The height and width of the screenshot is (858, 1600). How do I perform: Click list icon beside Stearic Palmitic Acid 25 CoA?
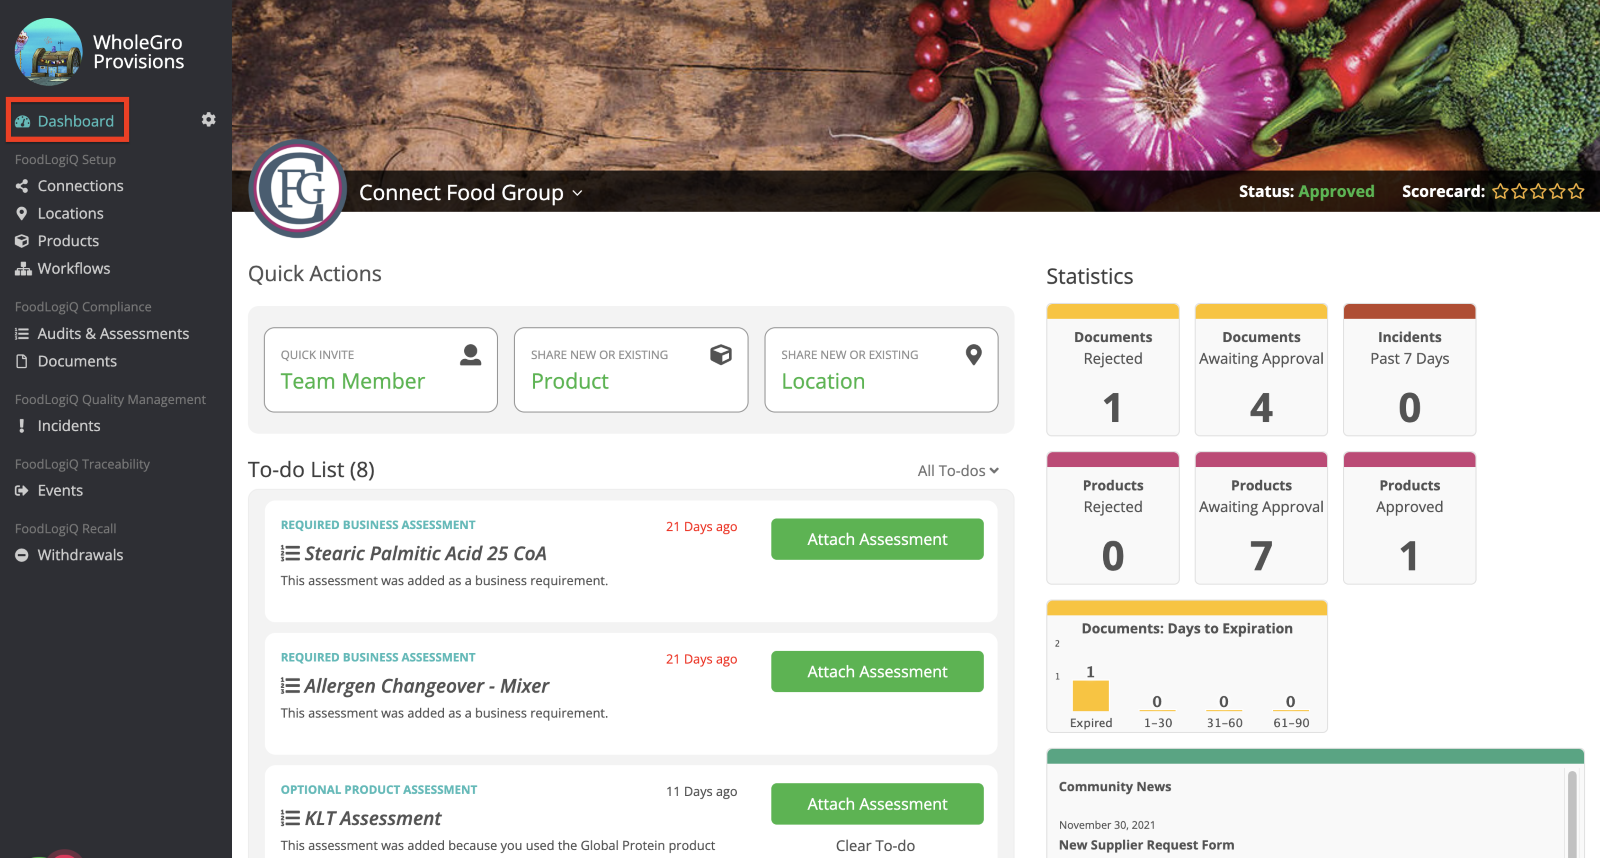290,553
